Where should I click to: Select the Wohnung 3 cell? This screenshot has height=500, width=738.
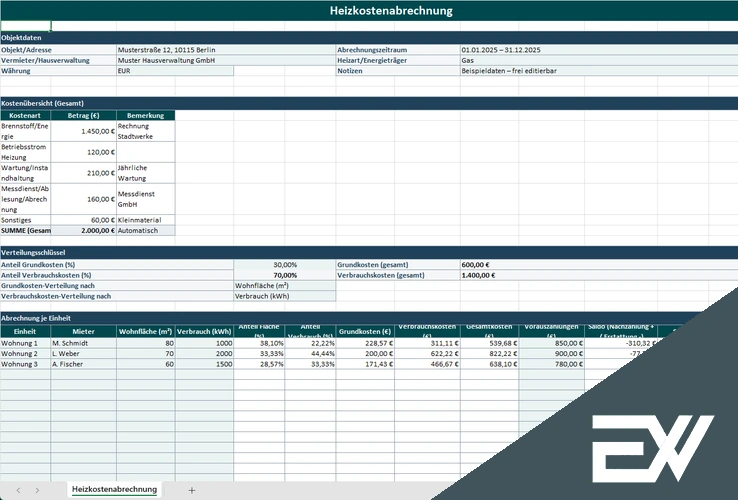point(25,364)
